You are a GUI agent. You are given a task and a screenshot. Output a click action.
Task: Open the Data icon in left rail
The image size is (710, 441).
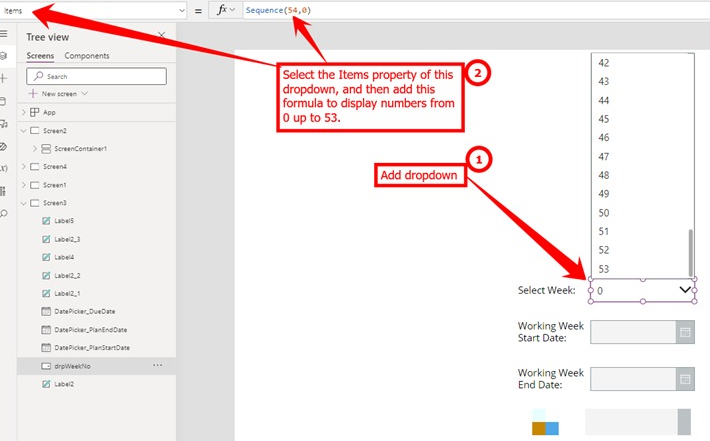[3, 101]
